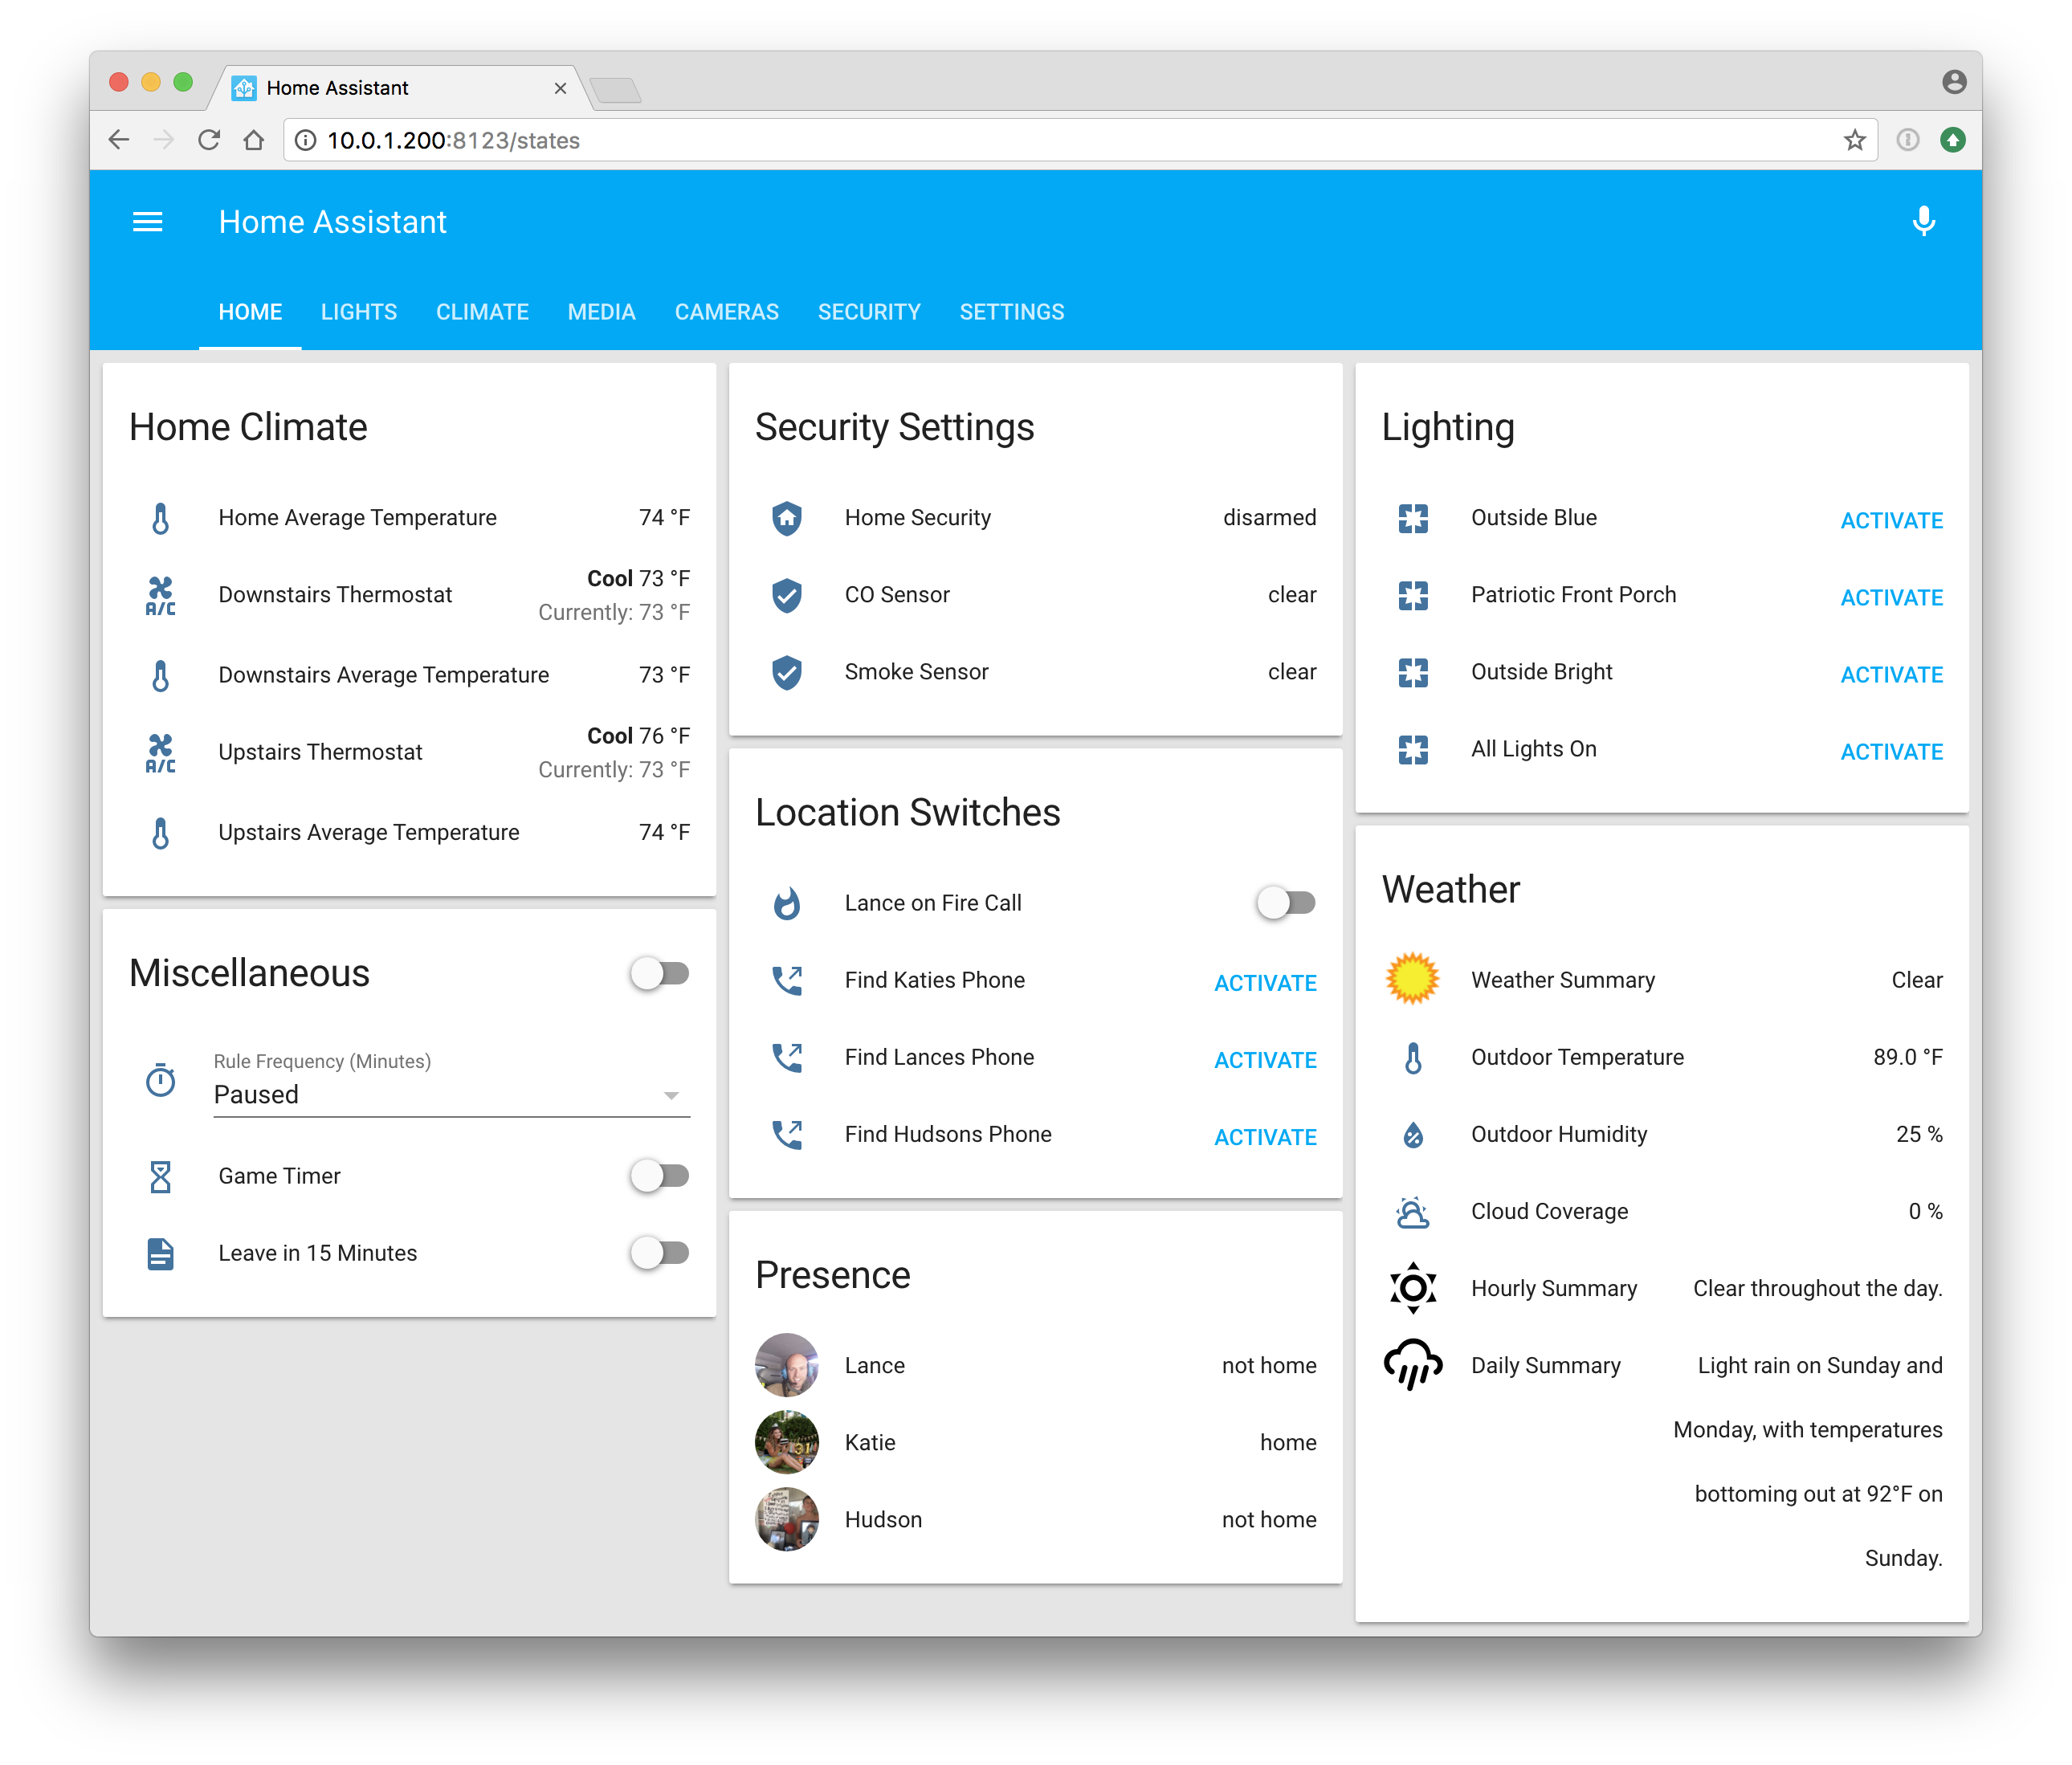Switch to the CLIMATE tab
This screenshot has height=1765, width=2072.
(x=482, y=312)
